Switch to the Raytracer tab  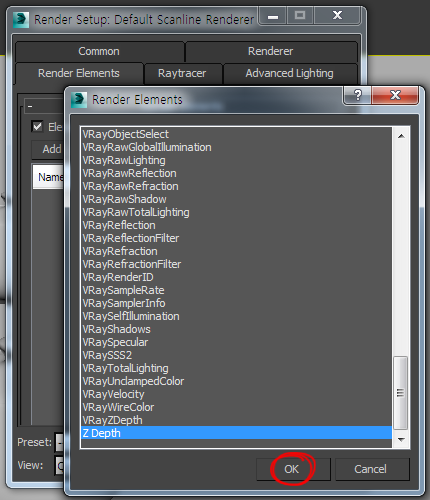(x=182, y=73)
